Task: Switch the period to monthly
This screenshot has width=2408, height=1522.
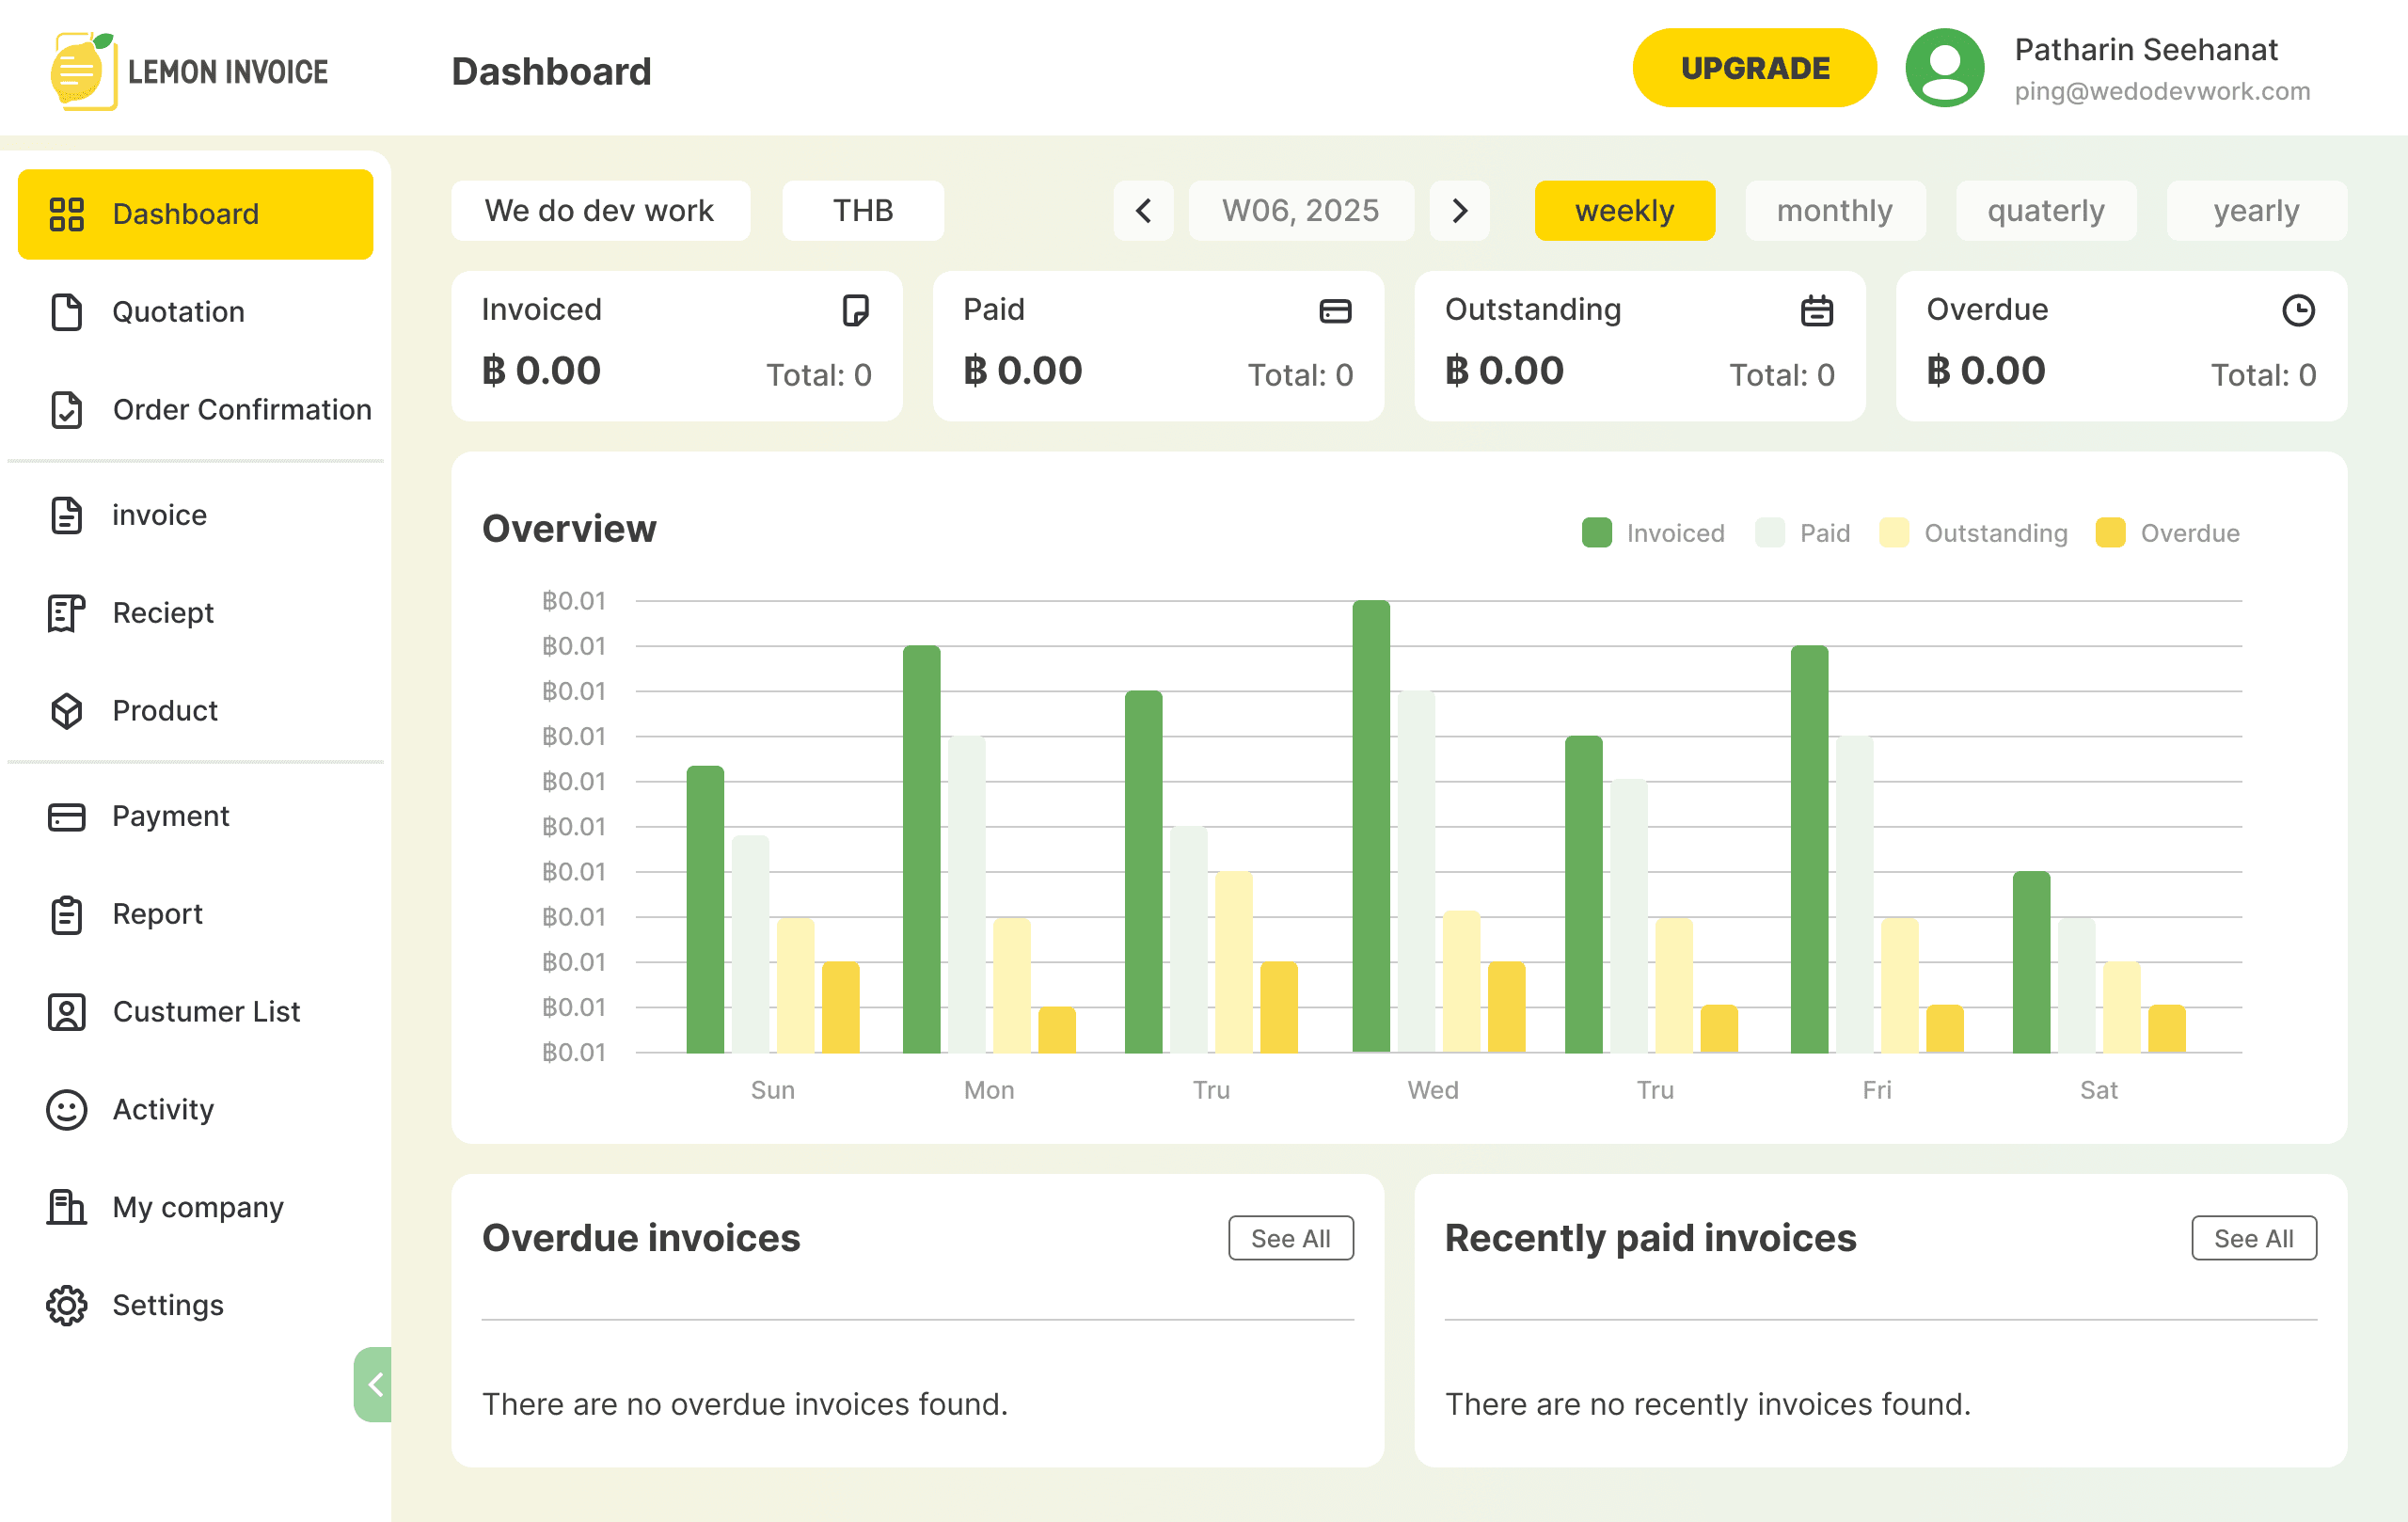Action: point(1834,211)
